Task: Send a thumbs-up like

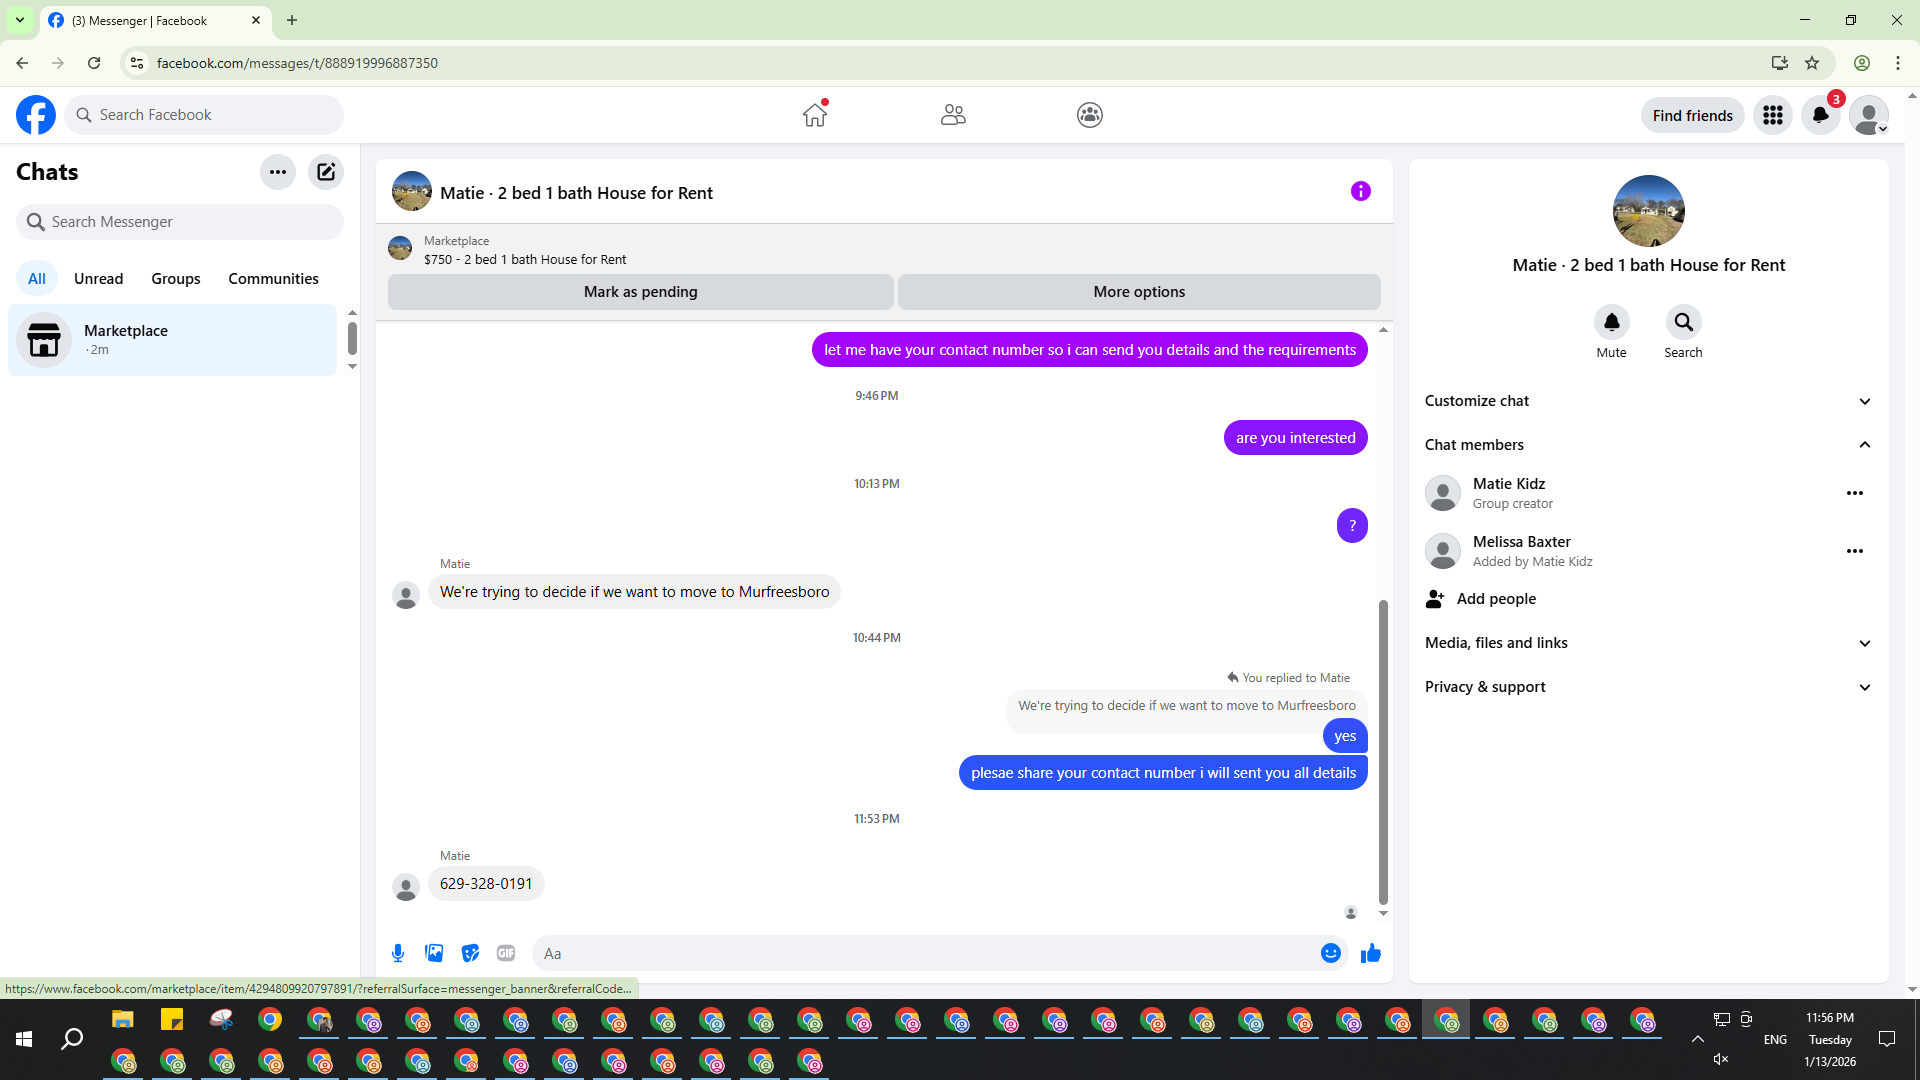Action: click(x=1370, y=953)
